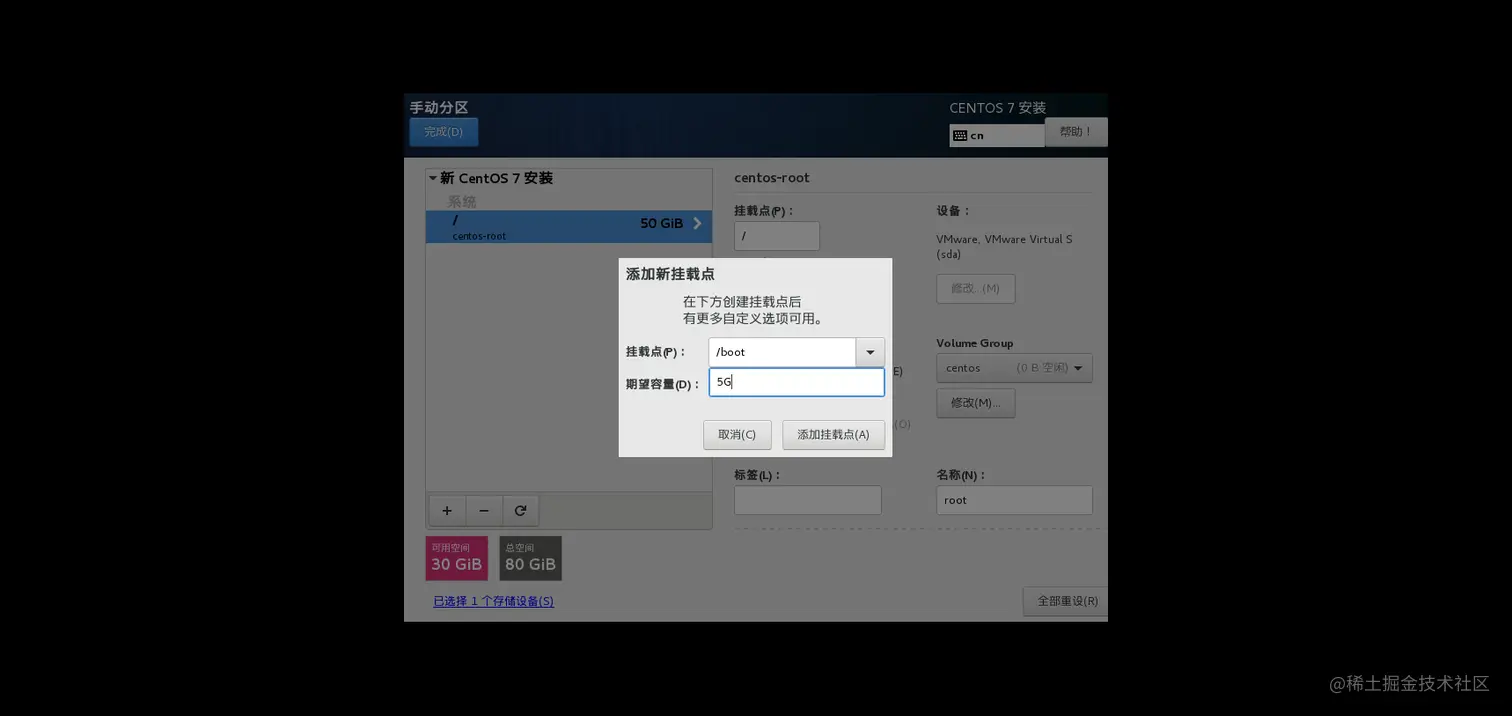Click the minus icon to remove a partition
Screen dimensions: 1512x716
pos(484,510)
